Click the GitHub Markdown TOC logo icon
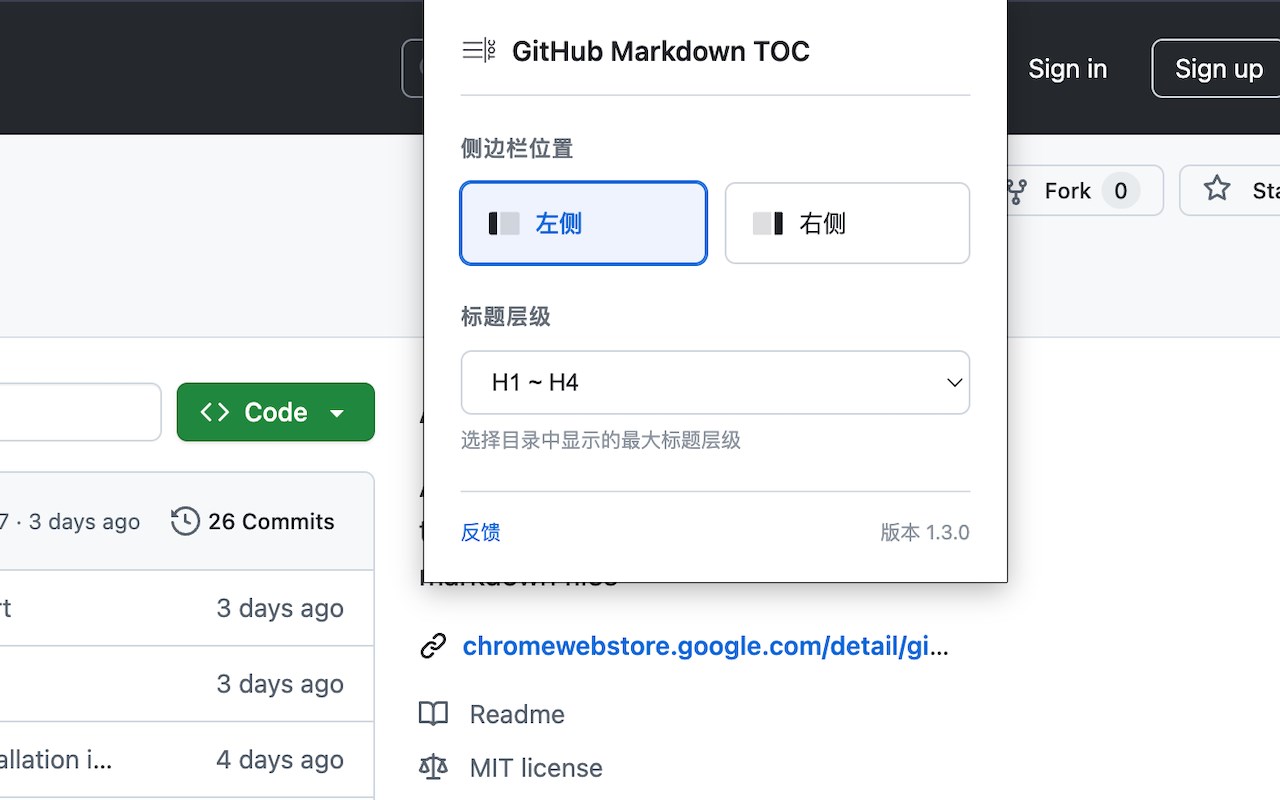Image resolution: width=1280 pixels, height=800 pixels. coord(479,50)
